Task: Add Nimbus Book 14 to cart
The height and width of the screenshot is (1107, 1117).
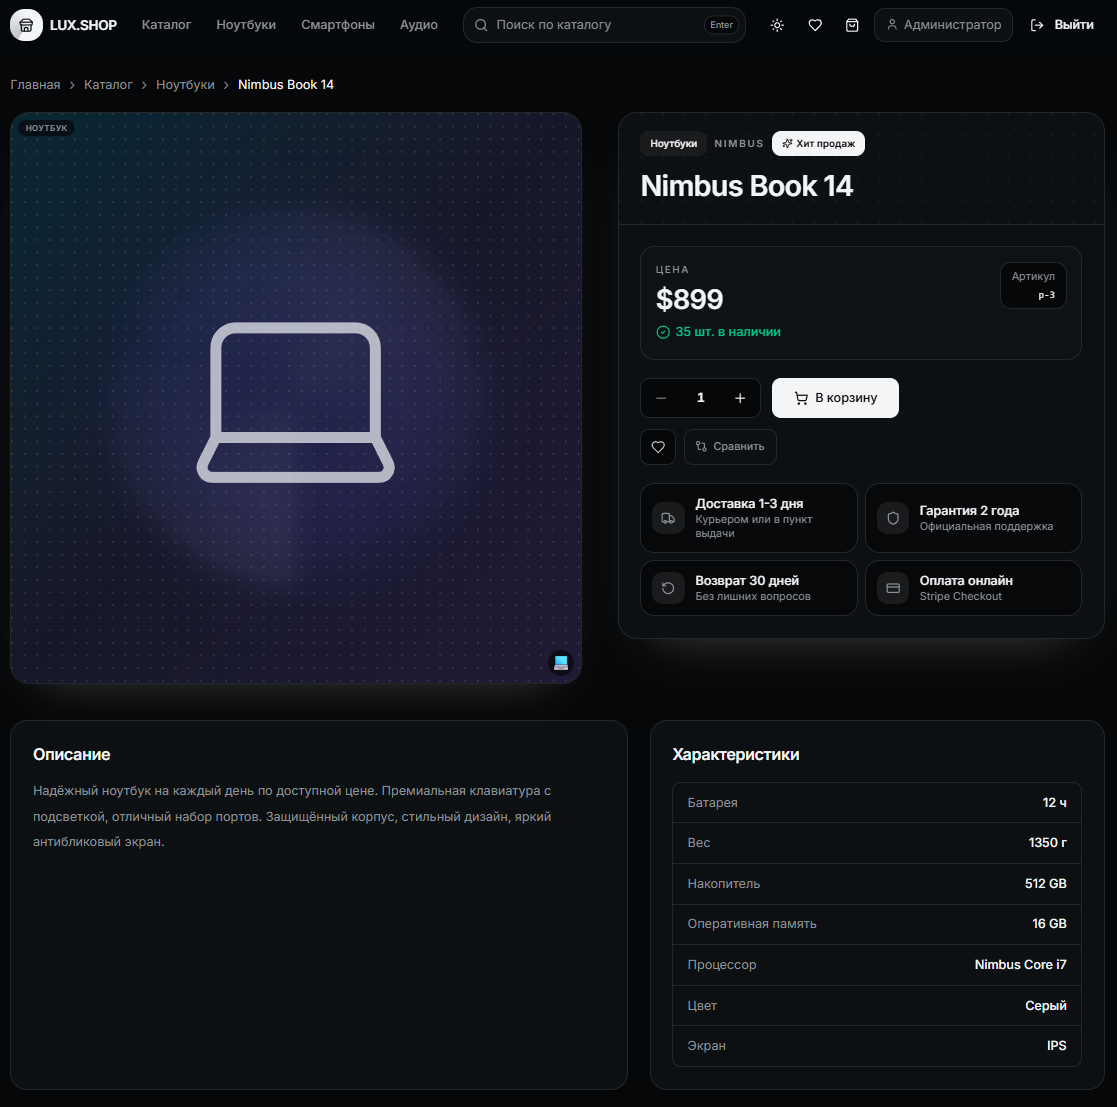Action: [x=835, y=398]
